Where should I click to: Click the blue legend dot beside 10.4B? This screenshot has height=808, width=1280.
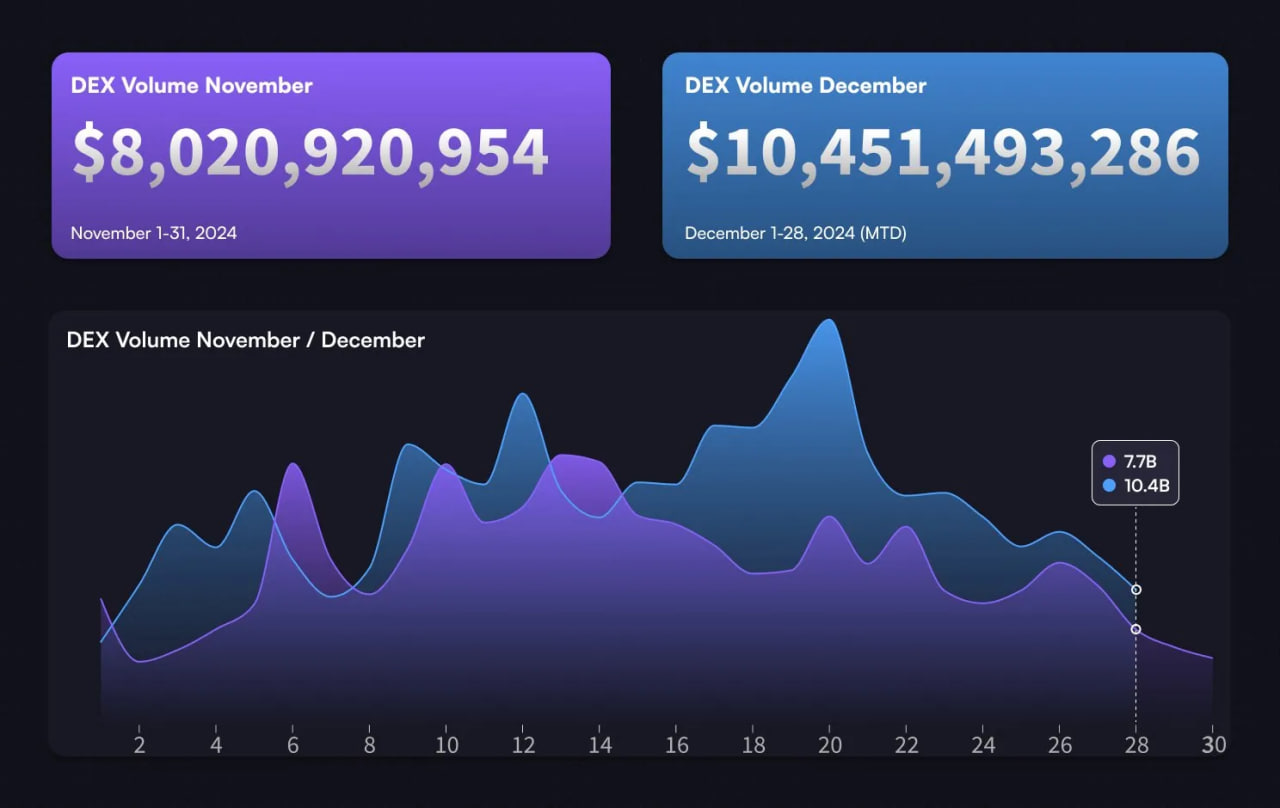[x=1108, y=486]
